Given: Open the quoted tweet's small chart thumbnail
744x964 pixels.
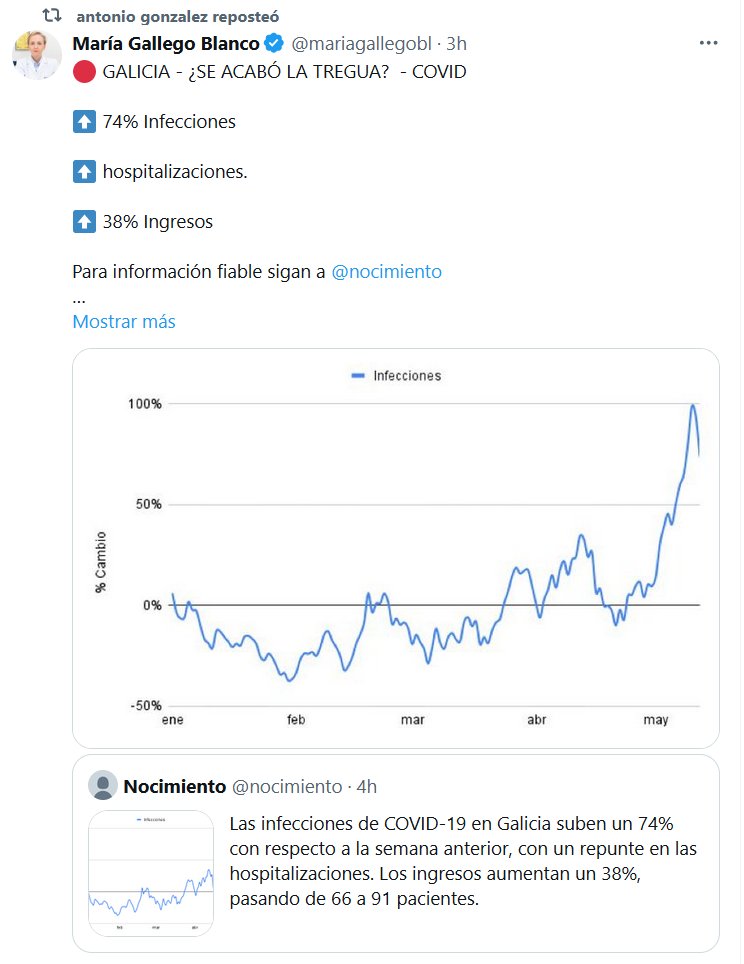Looking at the screenshot, I should tap(151, 873).
